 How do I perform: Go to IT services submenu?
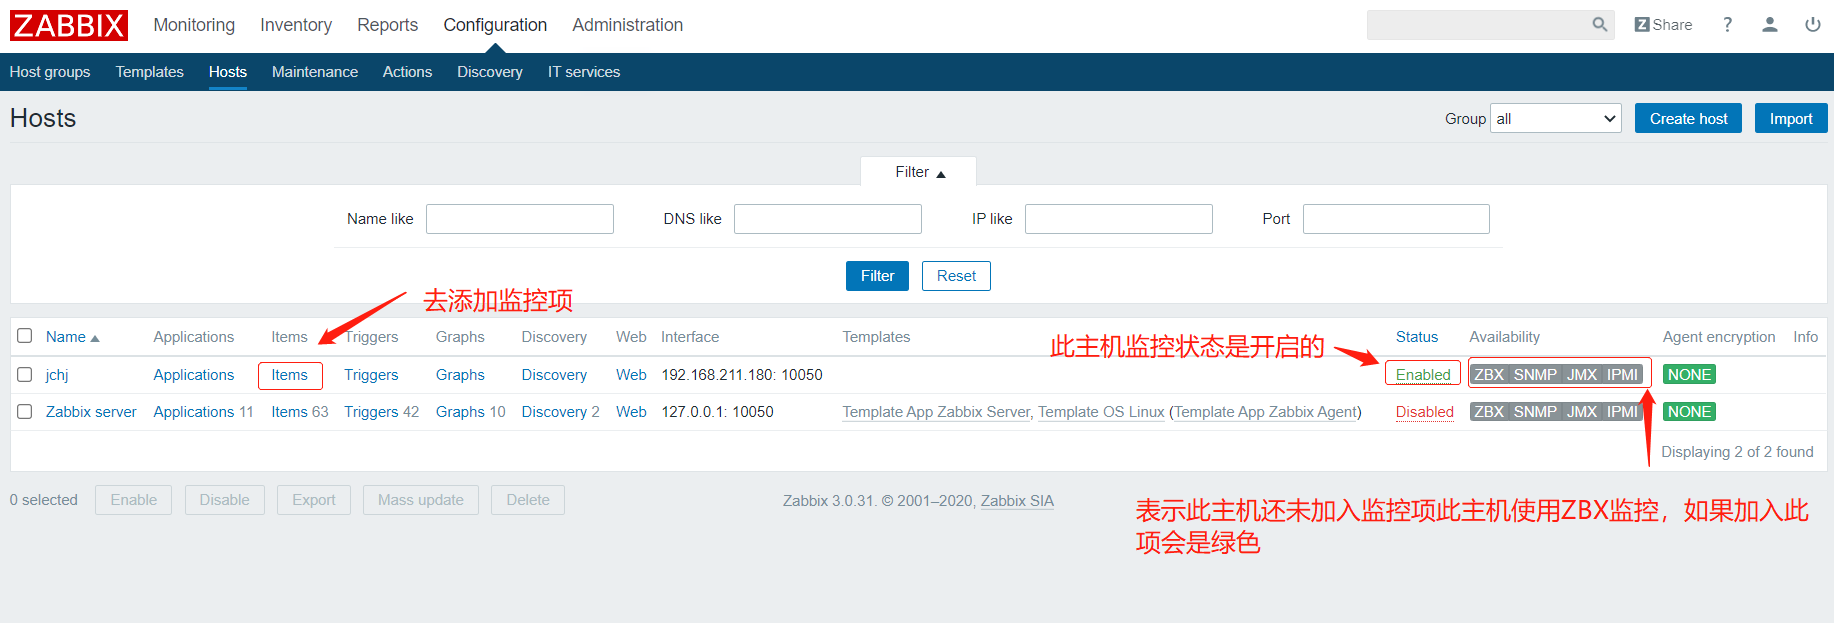click(584, 72)
